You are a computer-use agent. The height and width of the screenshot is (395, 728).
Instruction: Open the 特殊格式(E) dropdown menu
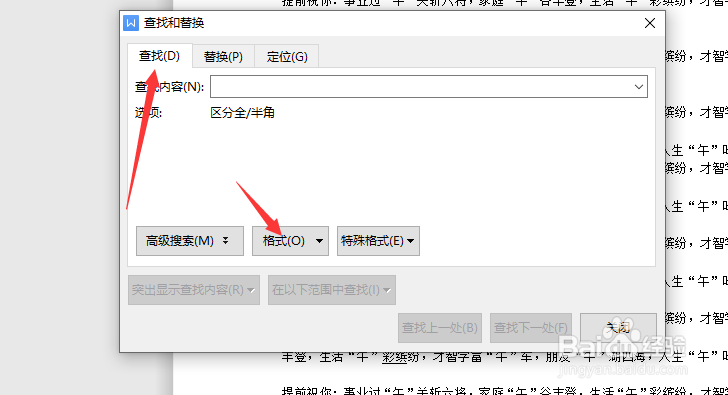coord(378,241)
